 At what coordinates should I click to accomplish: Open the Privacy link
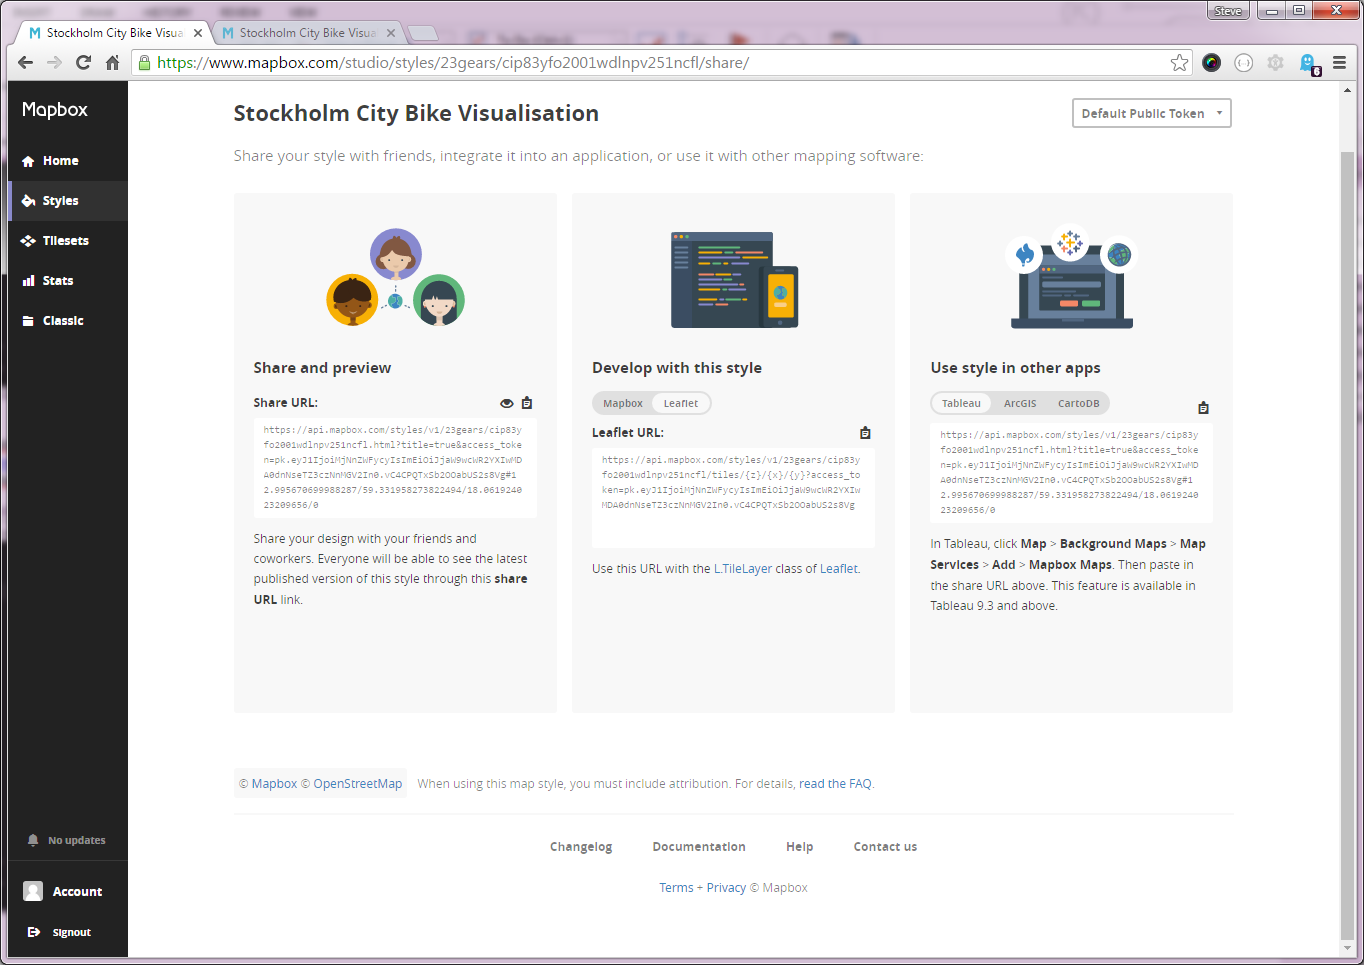(x=726, y=888)
